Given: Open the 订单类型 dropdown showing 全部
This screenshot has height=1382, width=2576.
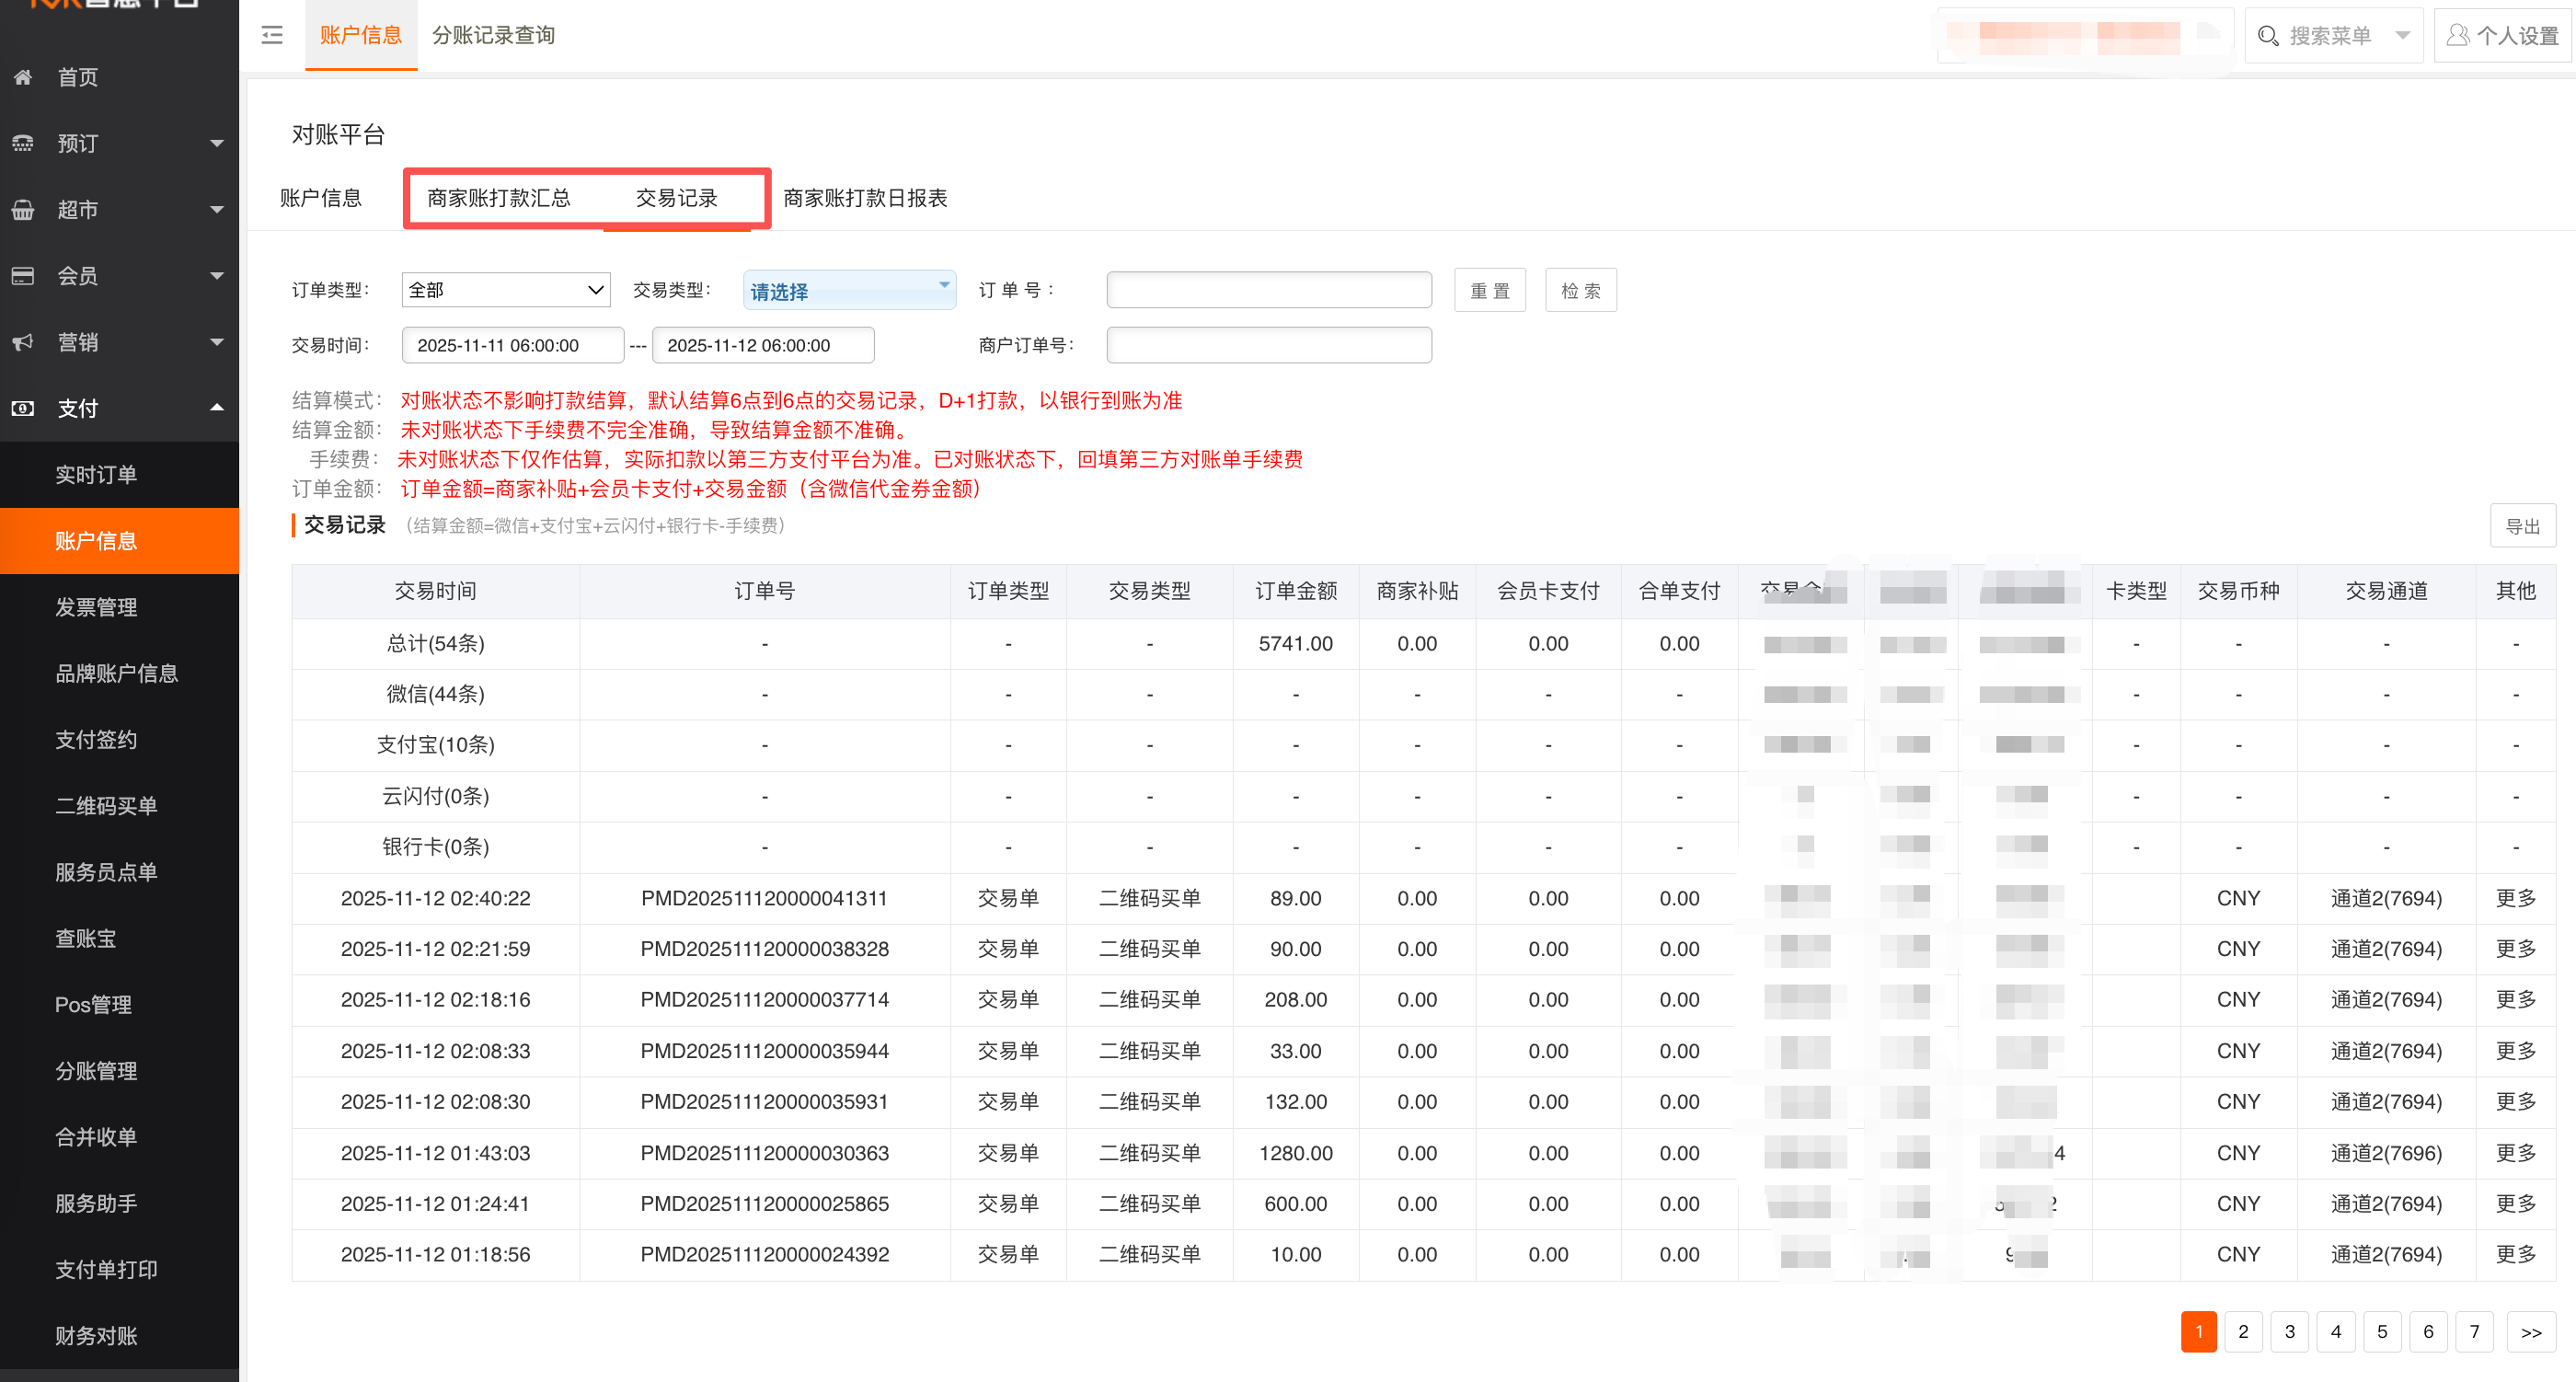Looking at the screenshot, I should click(x=506, y=289).
